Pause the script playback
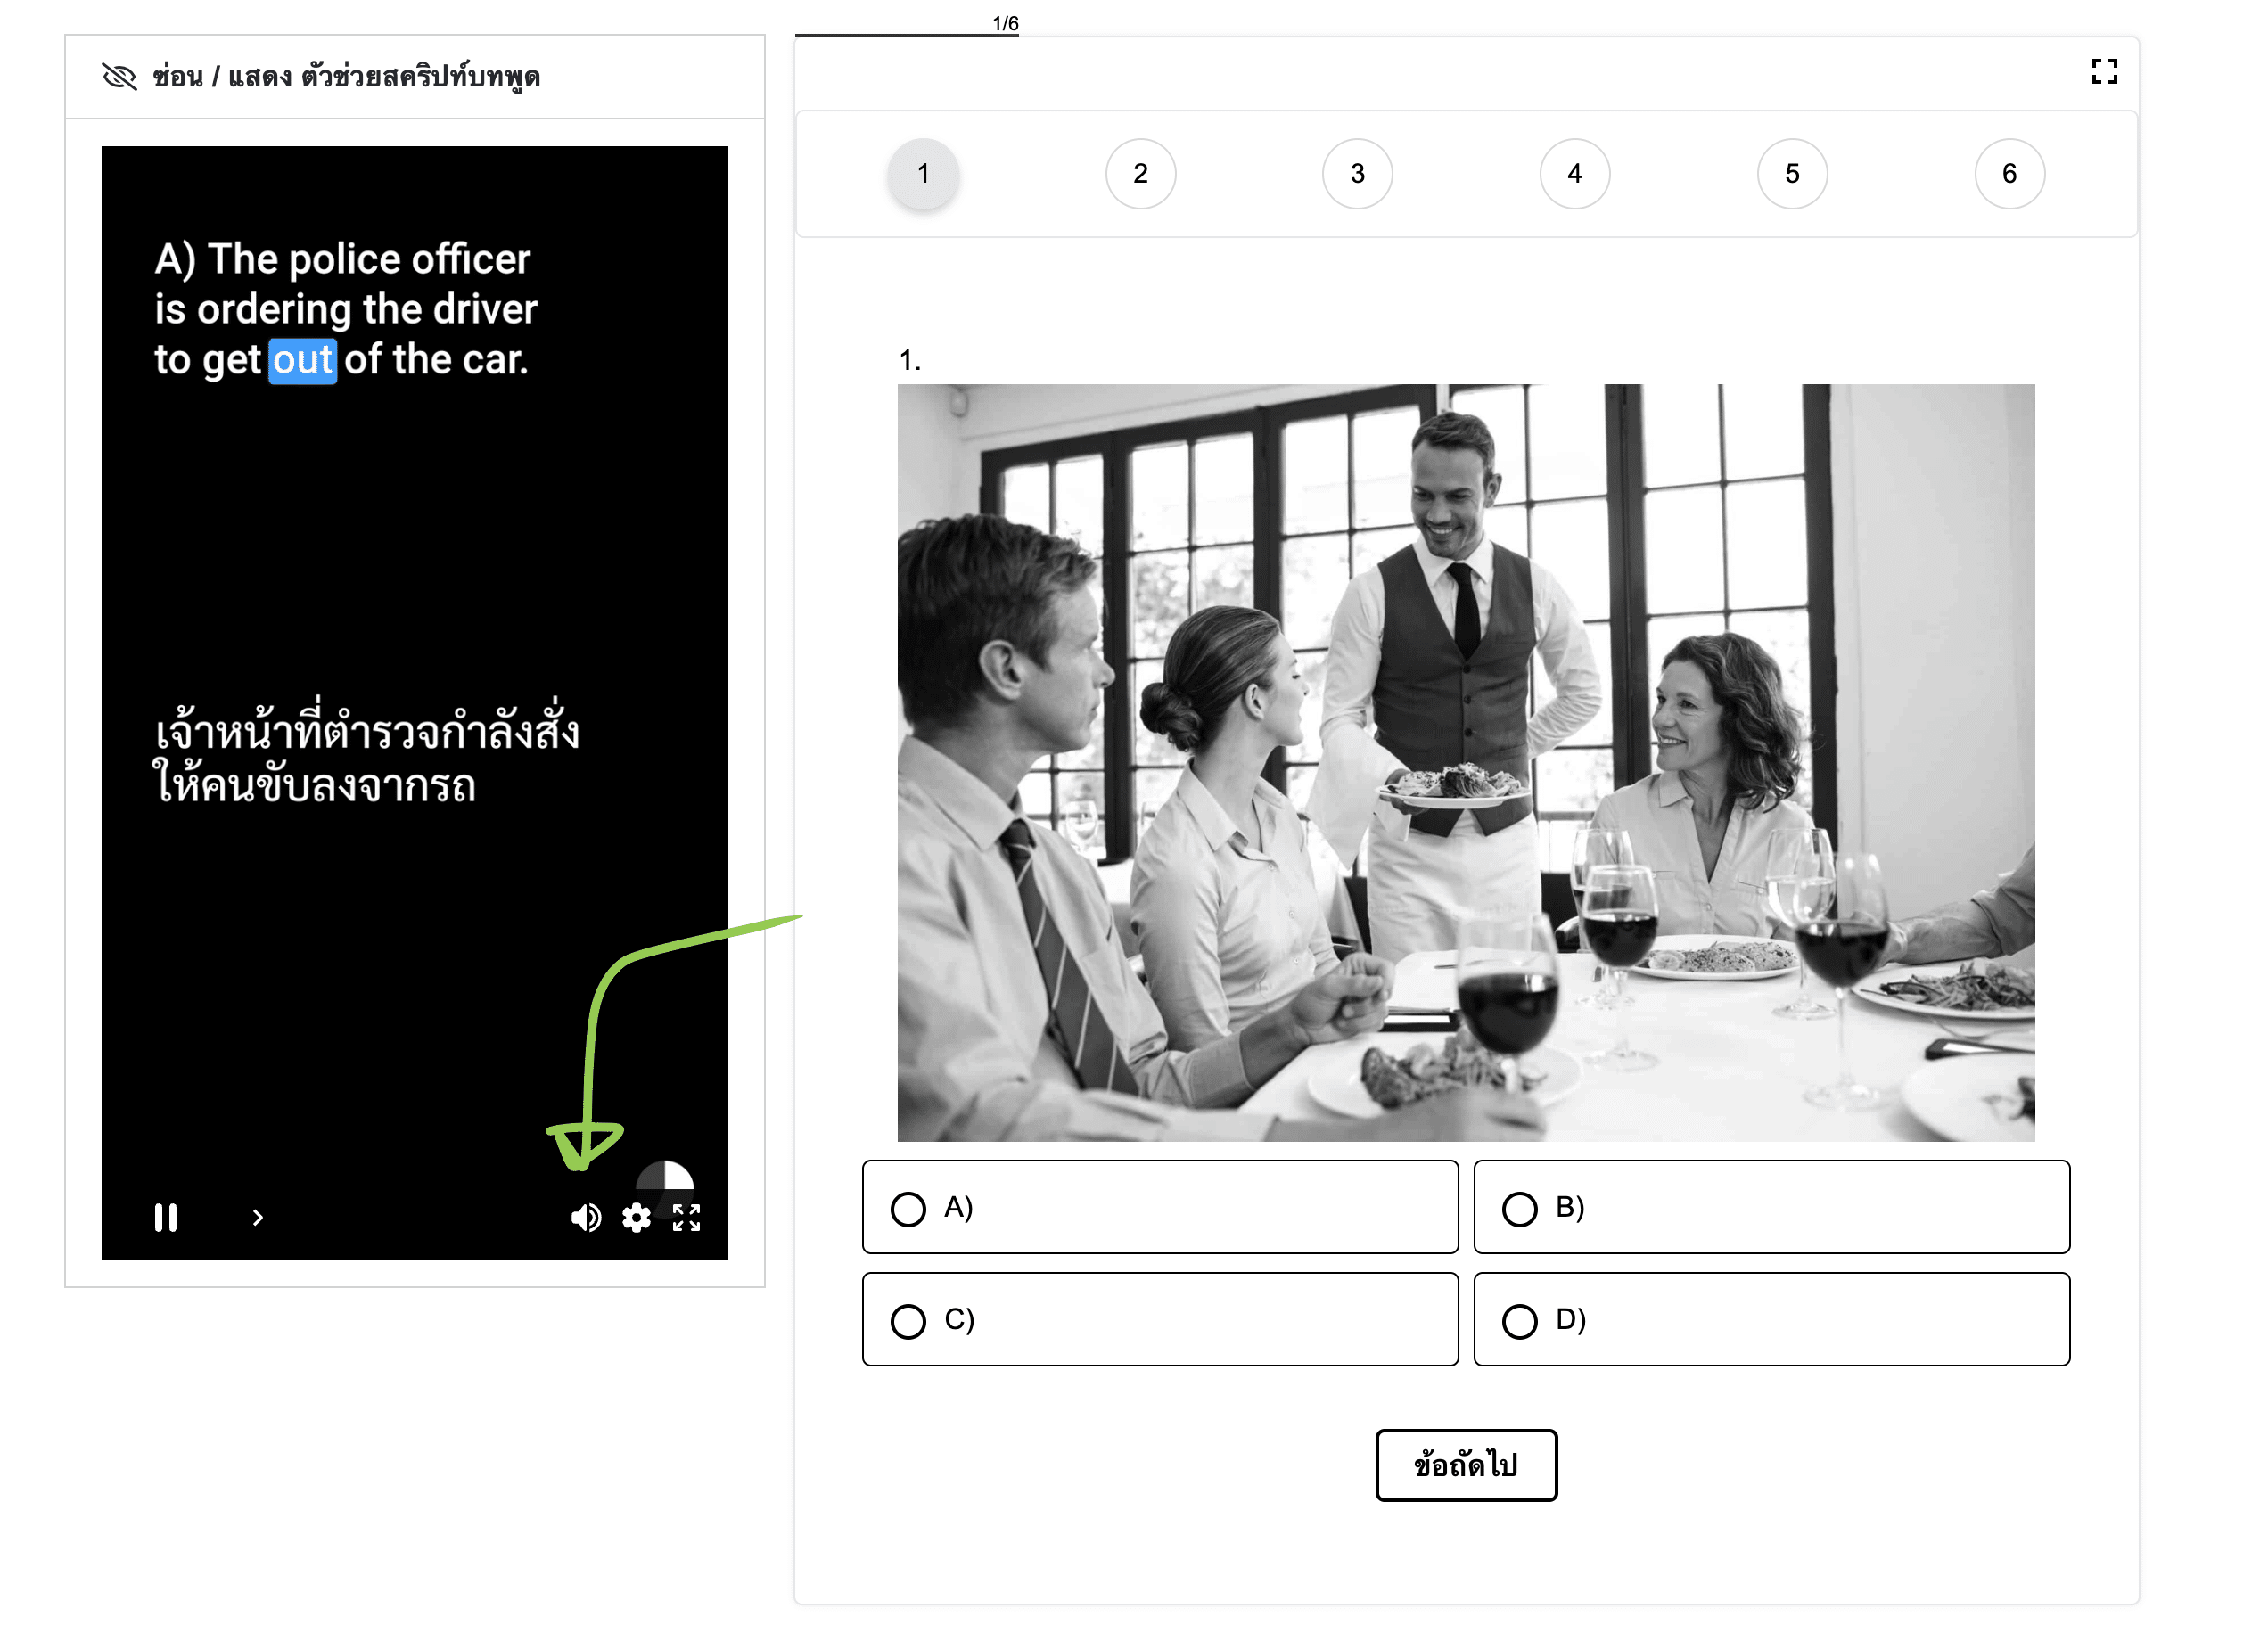2268x1633 pixels. tap(166, 1217)
